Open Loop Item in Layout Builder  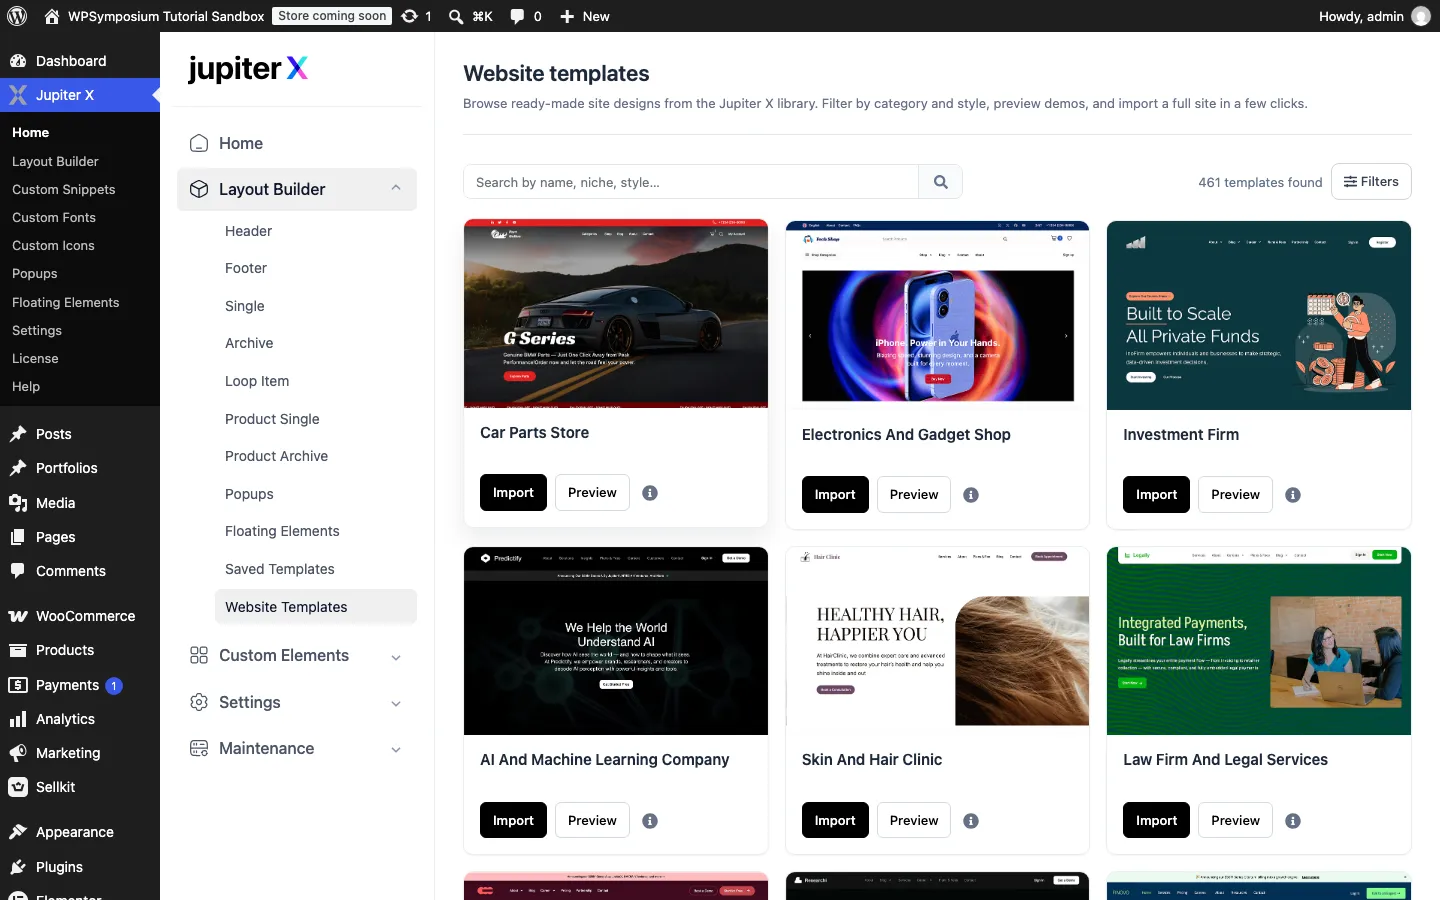[x=257, y=381]
